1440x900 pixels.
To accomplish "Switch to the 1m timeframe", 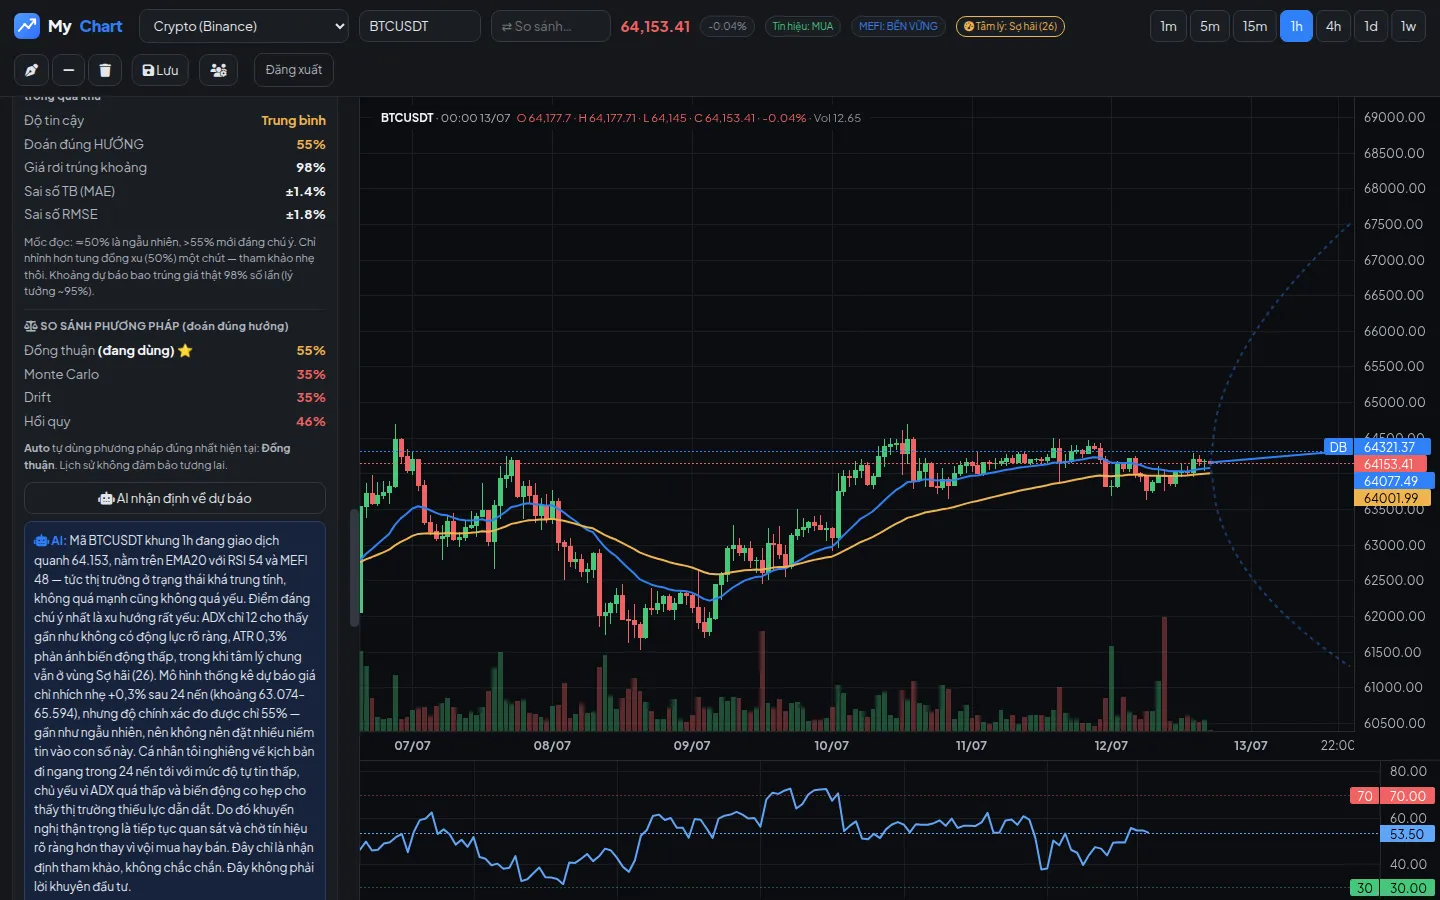I will (1168, 26).
